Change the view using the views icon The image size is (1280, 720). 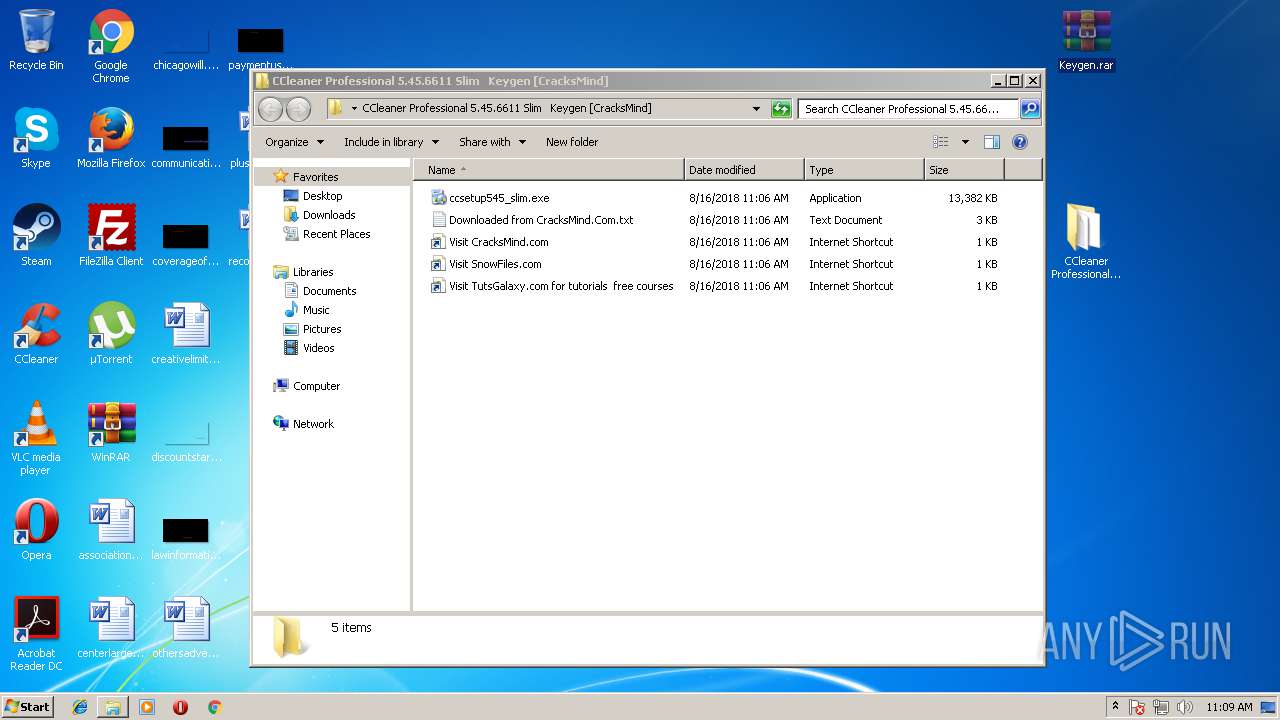941,142
